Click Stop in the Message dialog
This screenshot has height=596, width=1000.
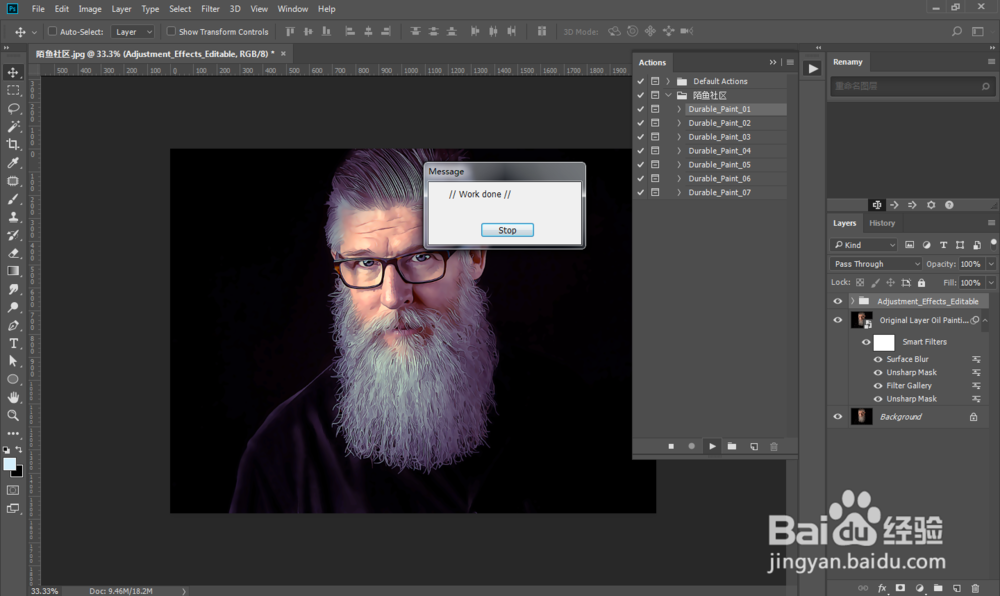[507, 230]
